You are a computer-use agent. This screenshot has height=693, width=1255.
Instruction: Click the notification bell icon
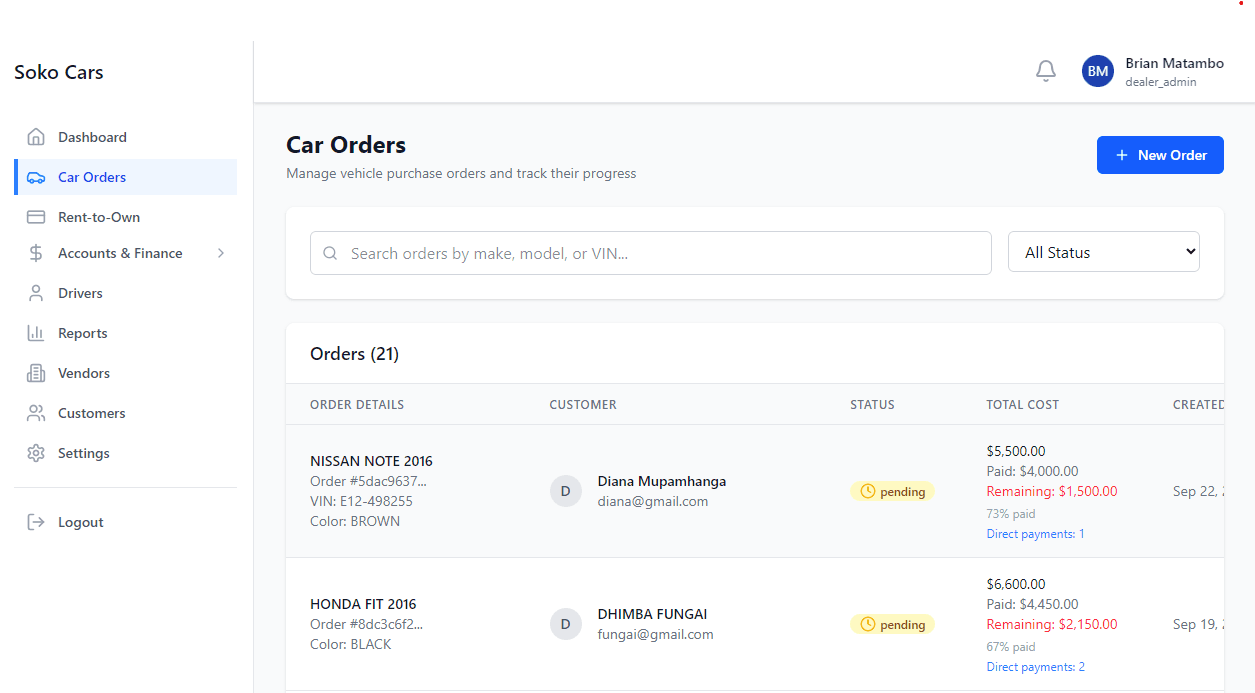[1046, 71]
